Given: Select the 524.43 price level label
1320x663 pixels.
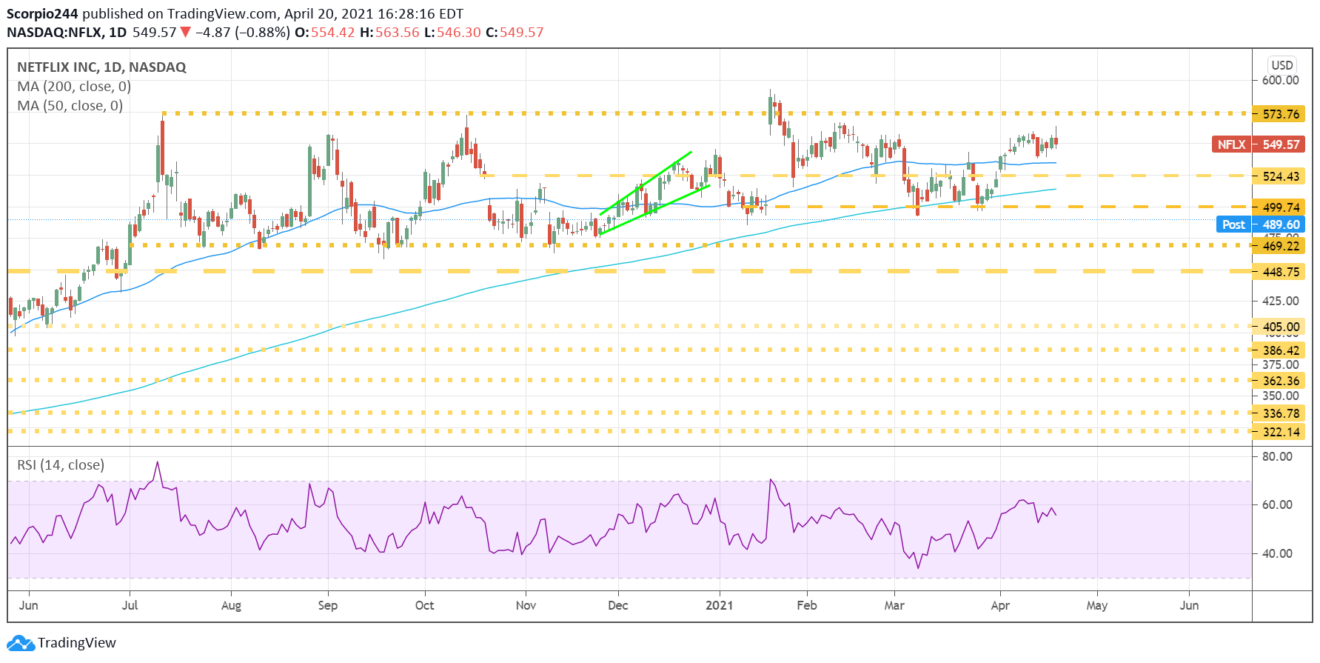Looking at the screenshot, I should click(1281, 176).
